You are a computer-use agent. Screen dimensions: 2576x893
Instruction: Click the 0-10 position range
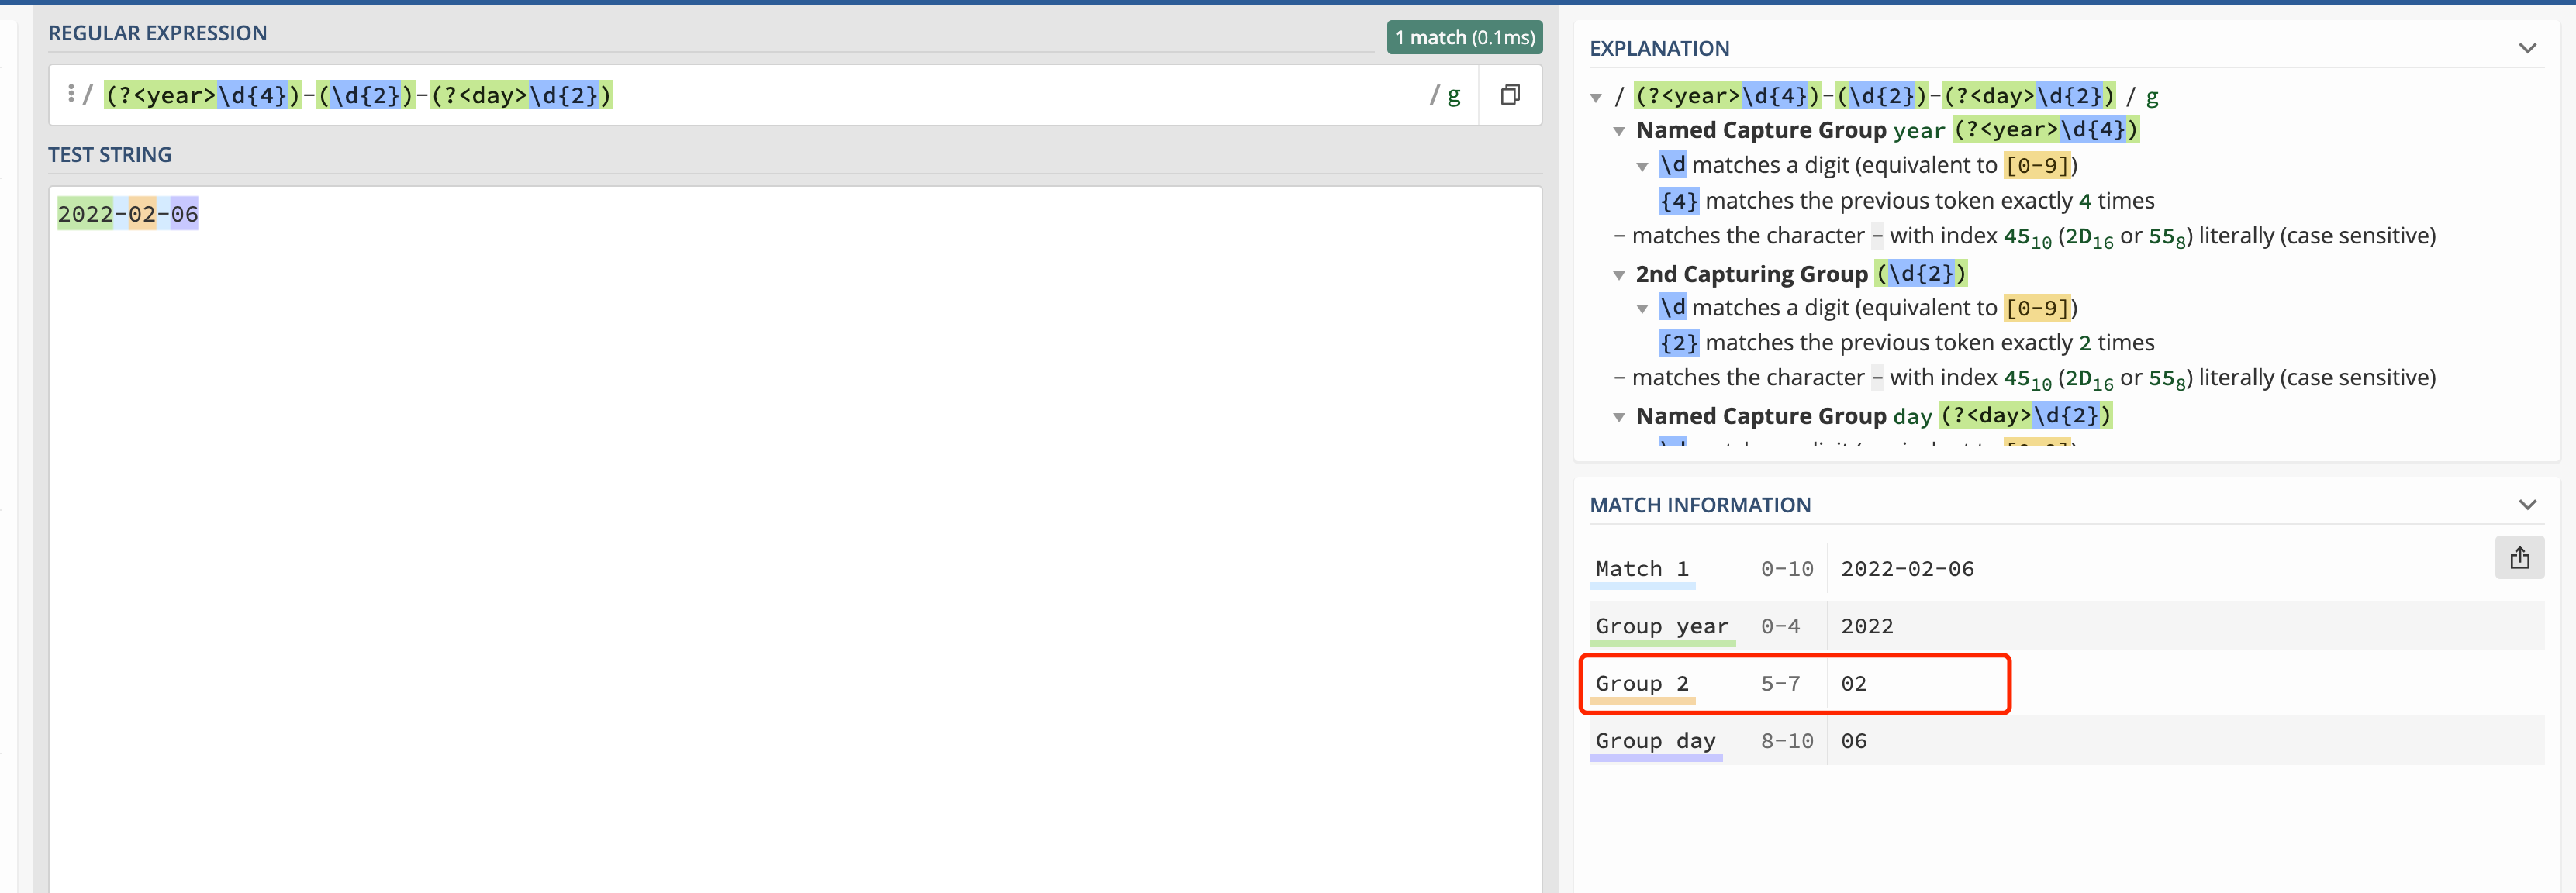[x=1786, y=569]
